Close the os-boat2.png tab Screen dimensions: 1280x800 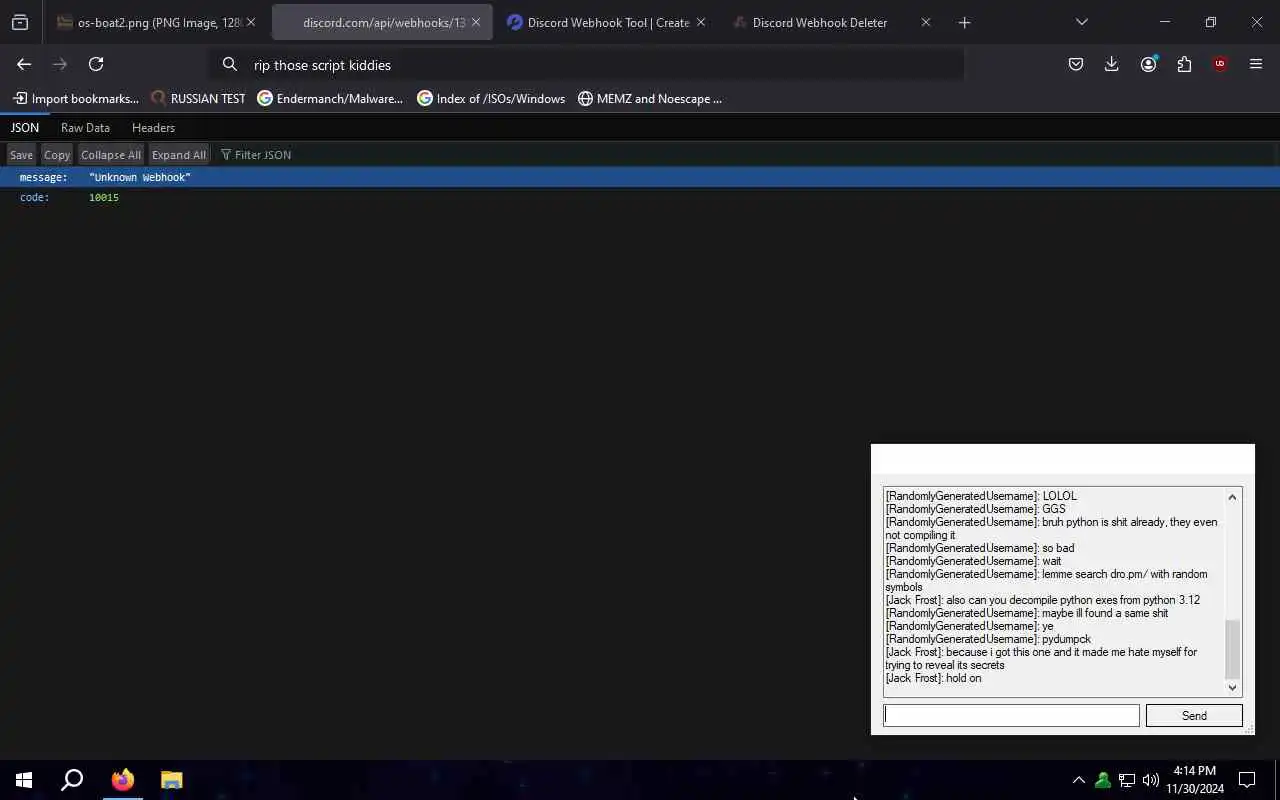(x=251, y=22)
